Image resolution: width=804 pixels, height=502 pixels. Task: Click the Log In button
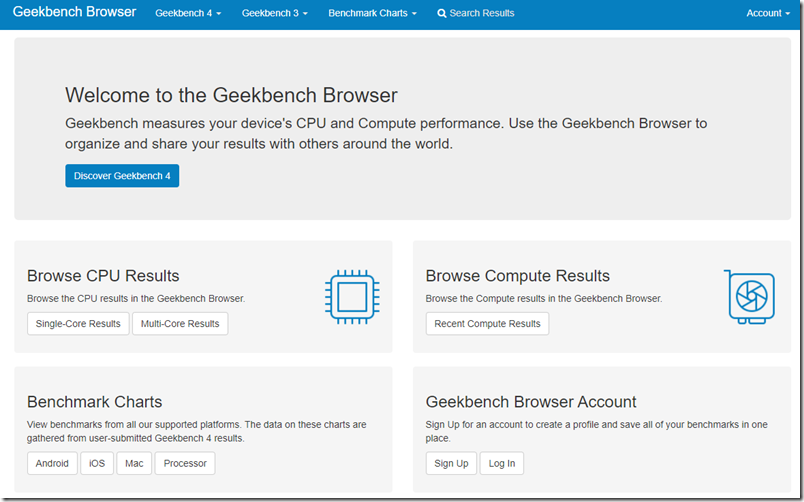[x=501, y=463]
